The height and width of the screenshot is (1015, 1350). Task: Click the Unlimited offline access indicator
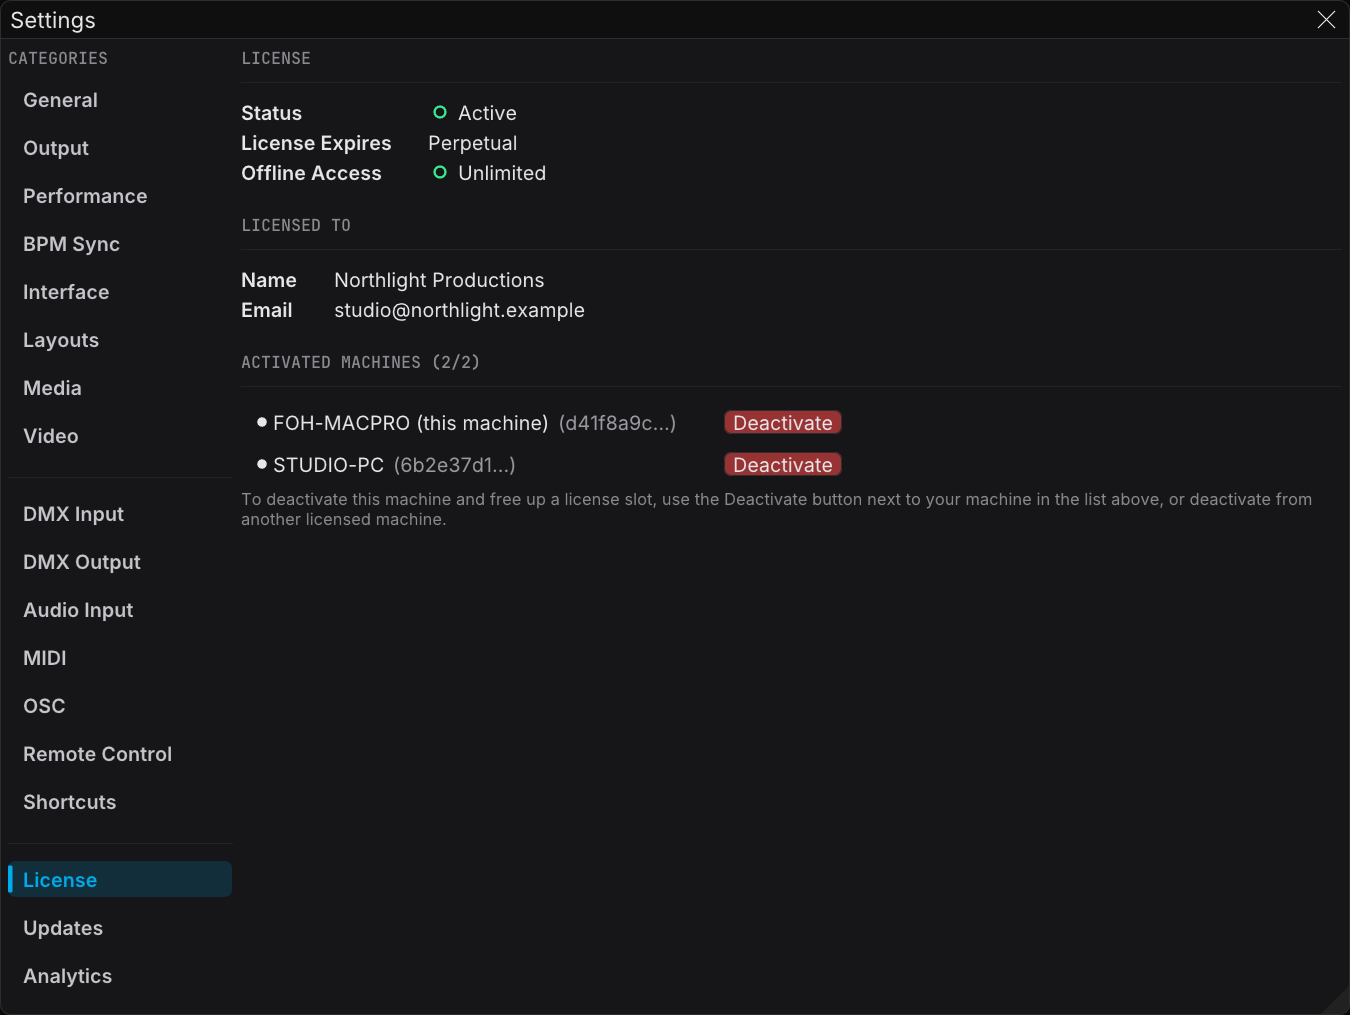click(x=440, y=172)
